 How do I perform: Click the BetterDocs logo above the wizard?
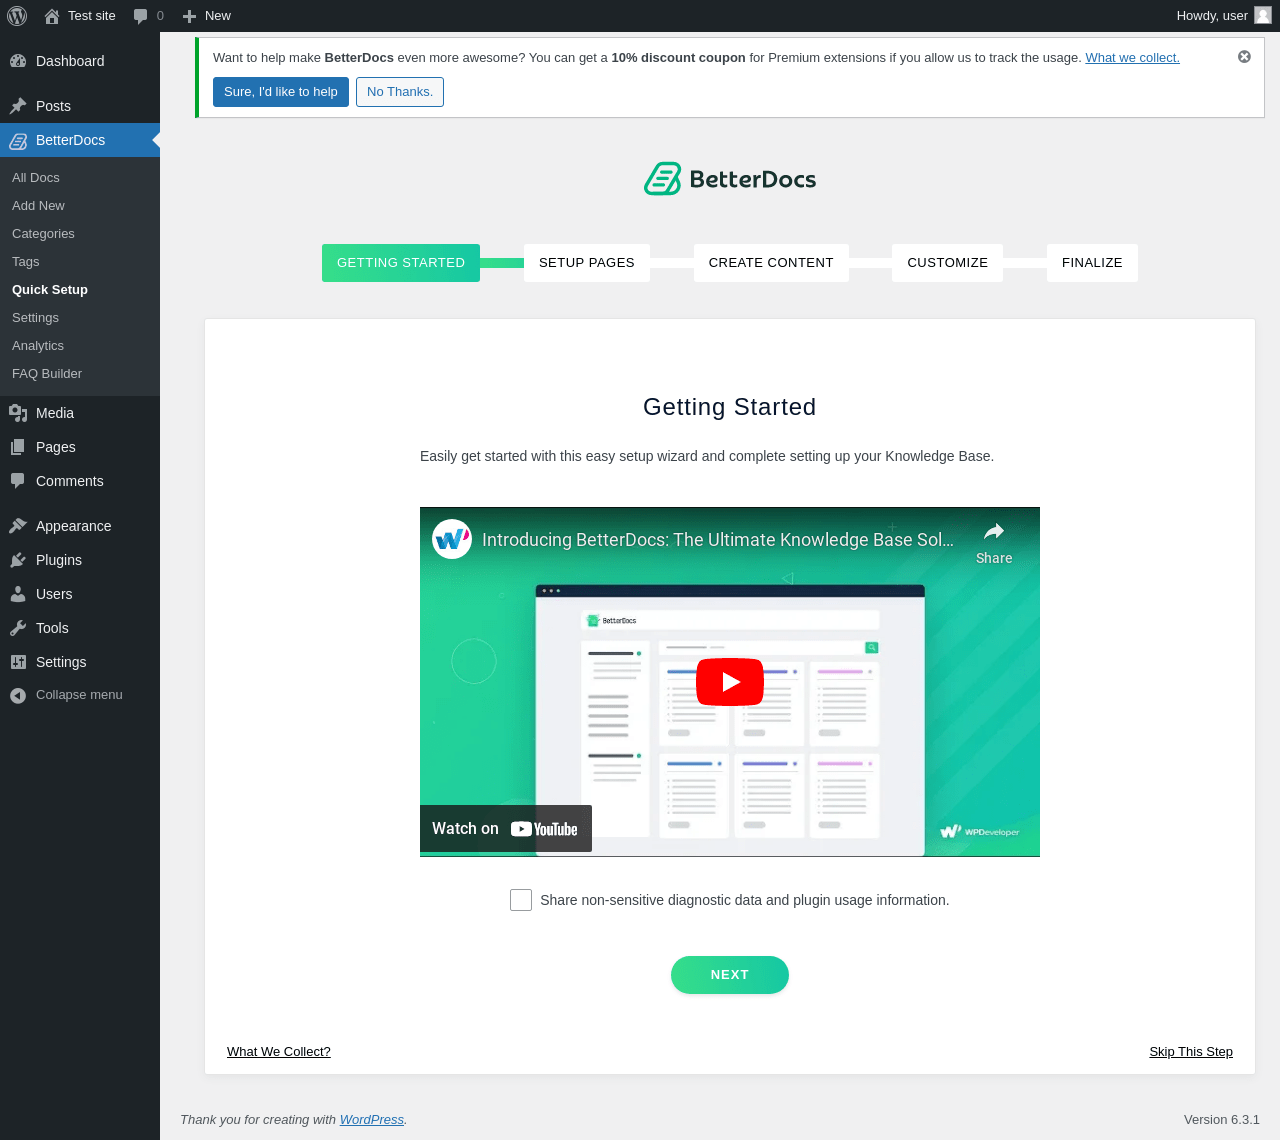pyautogui.click(x=730, y=179)
